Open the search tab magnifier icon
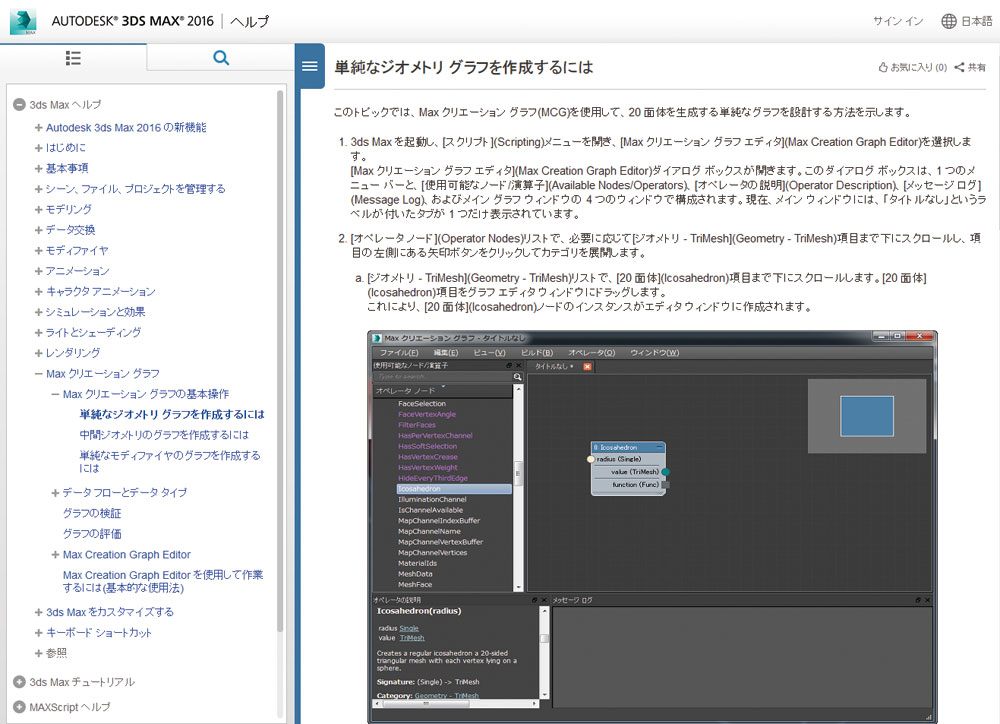The image size is (1000, 724). [221, 58]
